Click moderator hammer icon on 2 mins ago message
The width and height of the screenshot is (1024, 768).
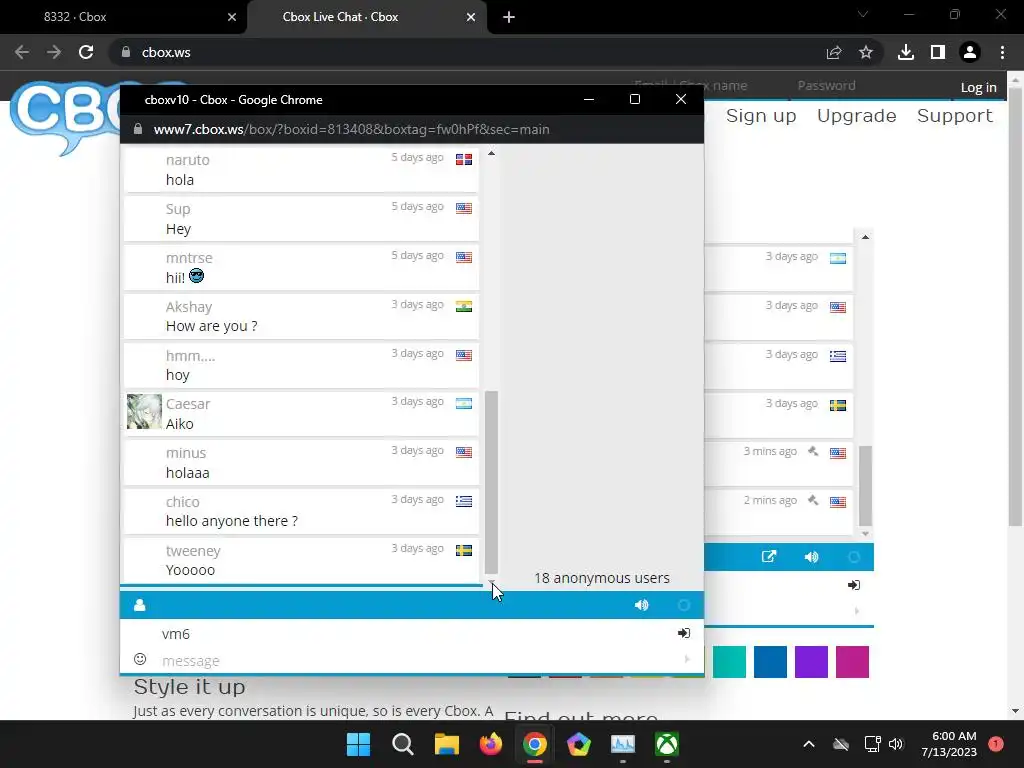point(813,500)
